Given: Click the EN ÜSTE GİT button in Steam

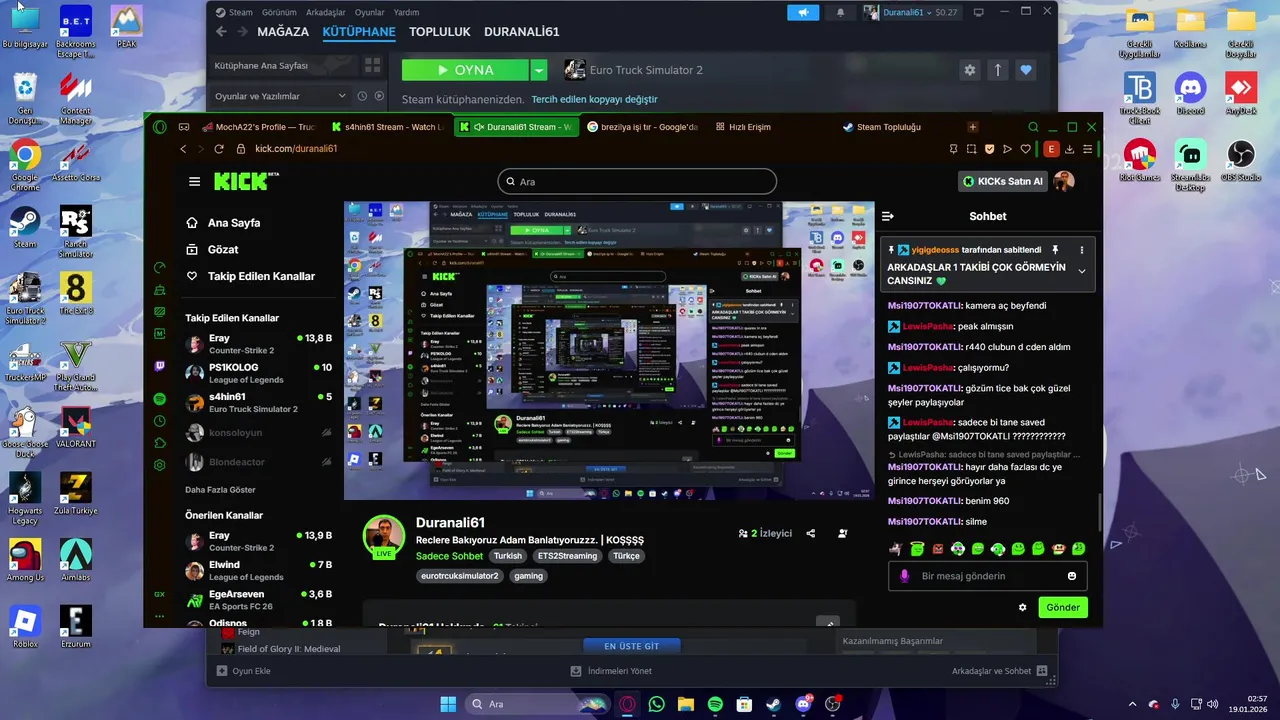Looking at the screenshot, I should coord(632,646).
